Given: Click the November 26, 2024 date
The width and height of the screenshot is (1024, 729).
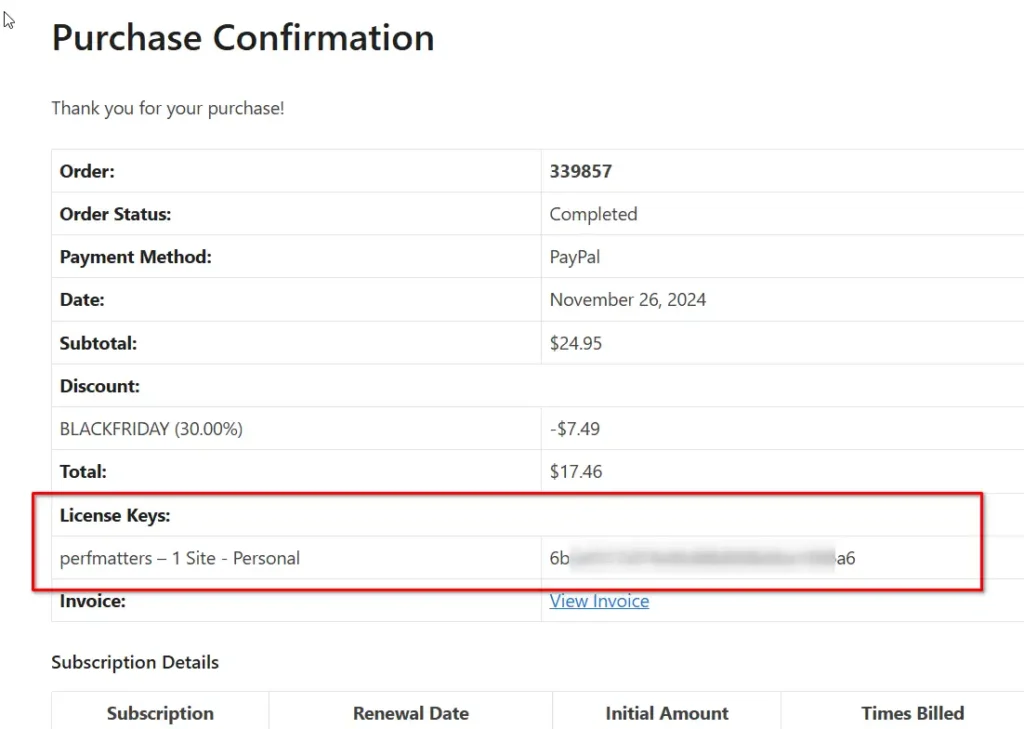Looking at the screenshot, I should pyautogui.click(x=627, y=299).
